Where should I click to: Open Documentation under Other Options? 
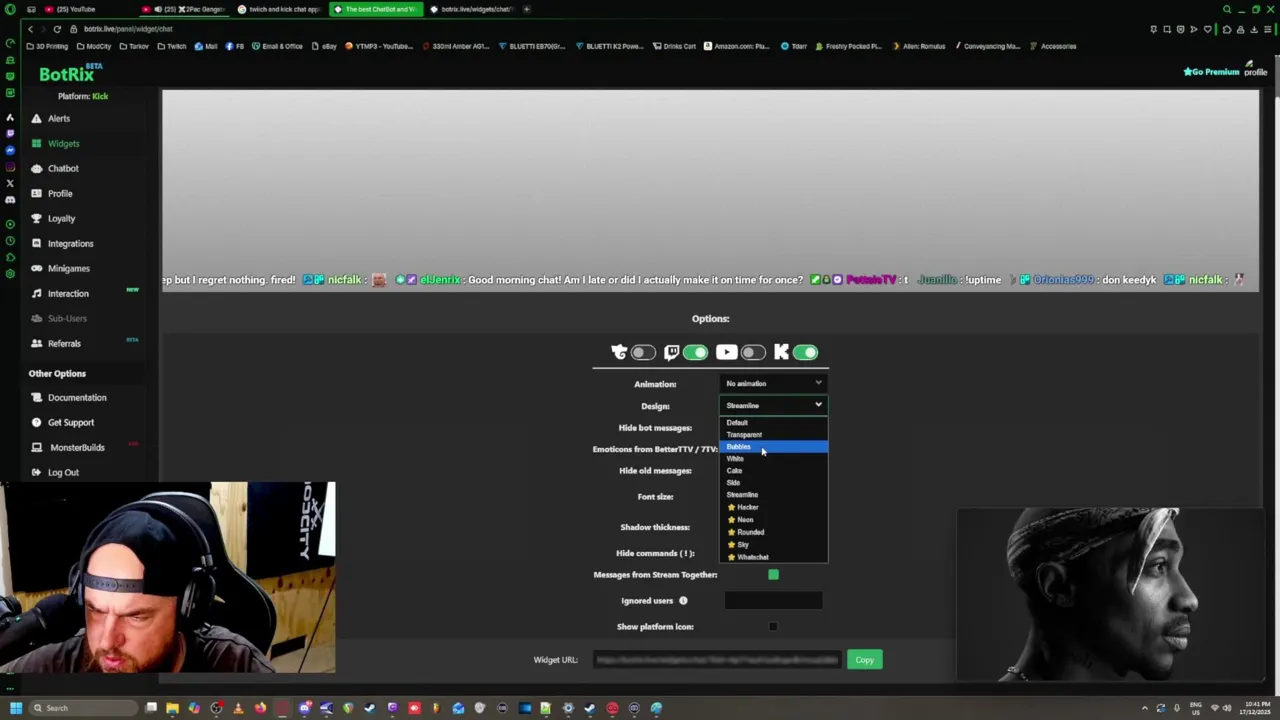pos(77,397)
